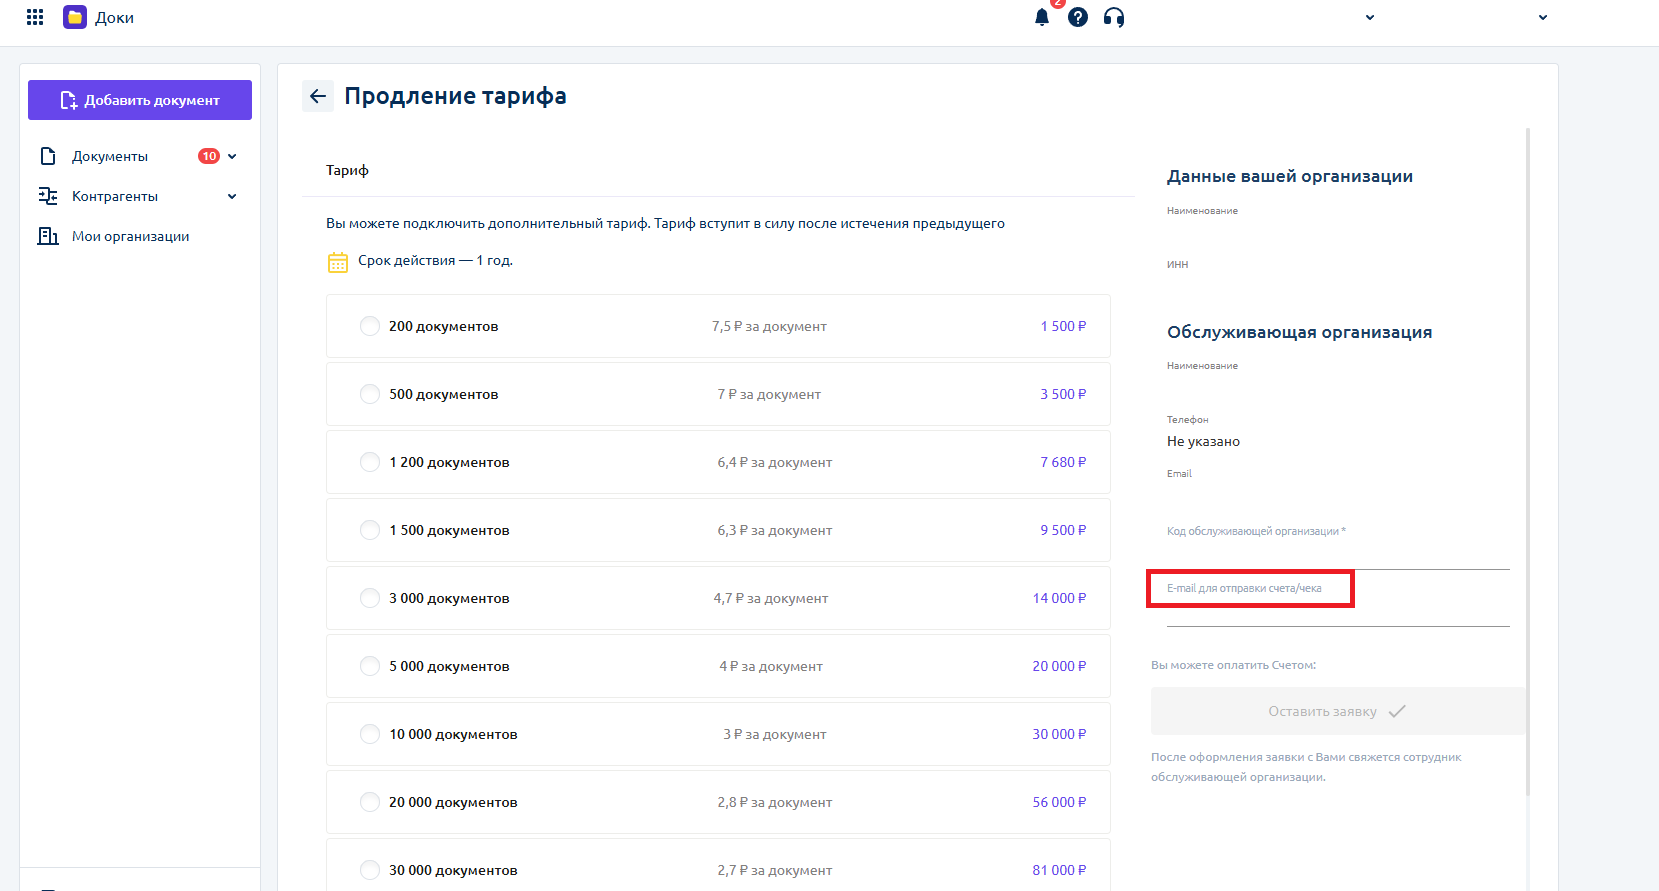Open the rightmost header dropdown arrow
Screen dimensions: 1659x891
(x=1543, y=17)
